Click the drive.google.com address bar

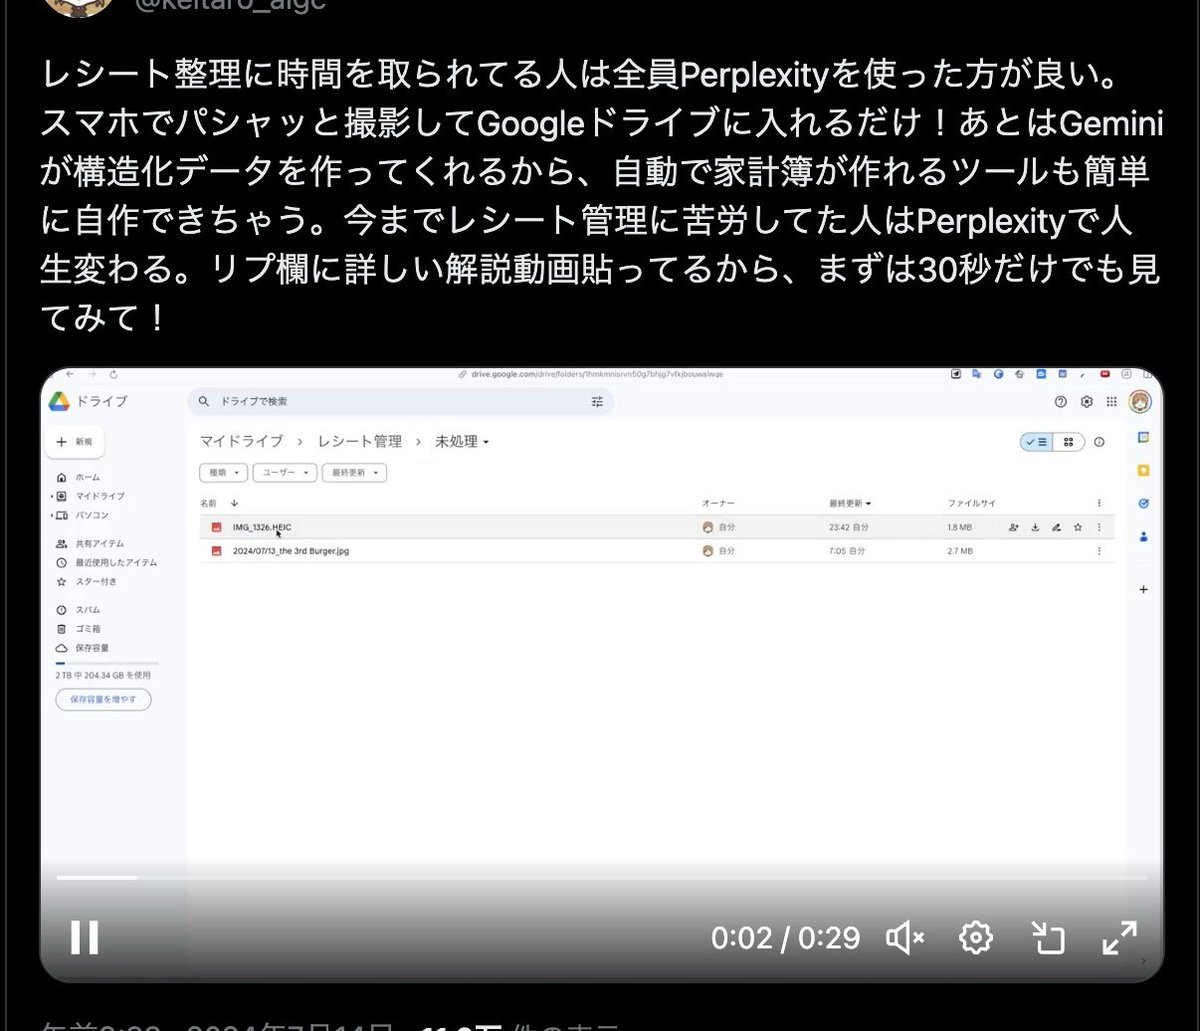[590, 374]
